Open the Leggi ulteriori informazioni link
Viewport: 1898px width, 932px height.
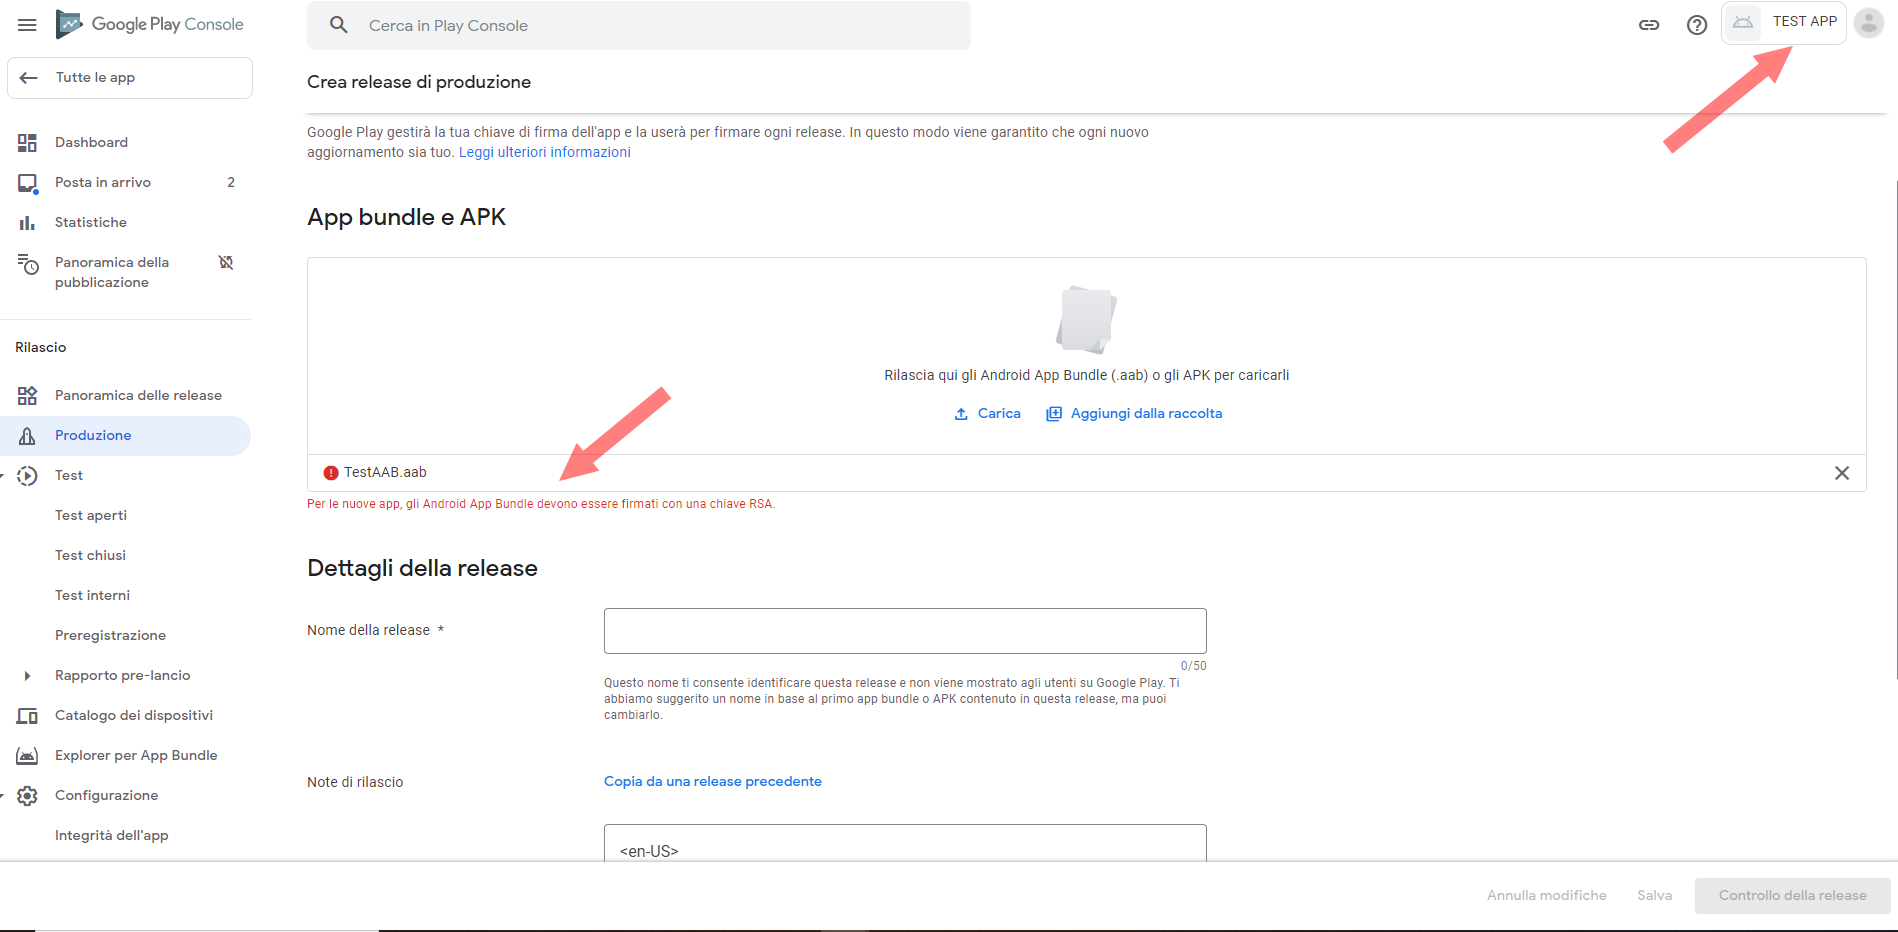pos(544,151)
